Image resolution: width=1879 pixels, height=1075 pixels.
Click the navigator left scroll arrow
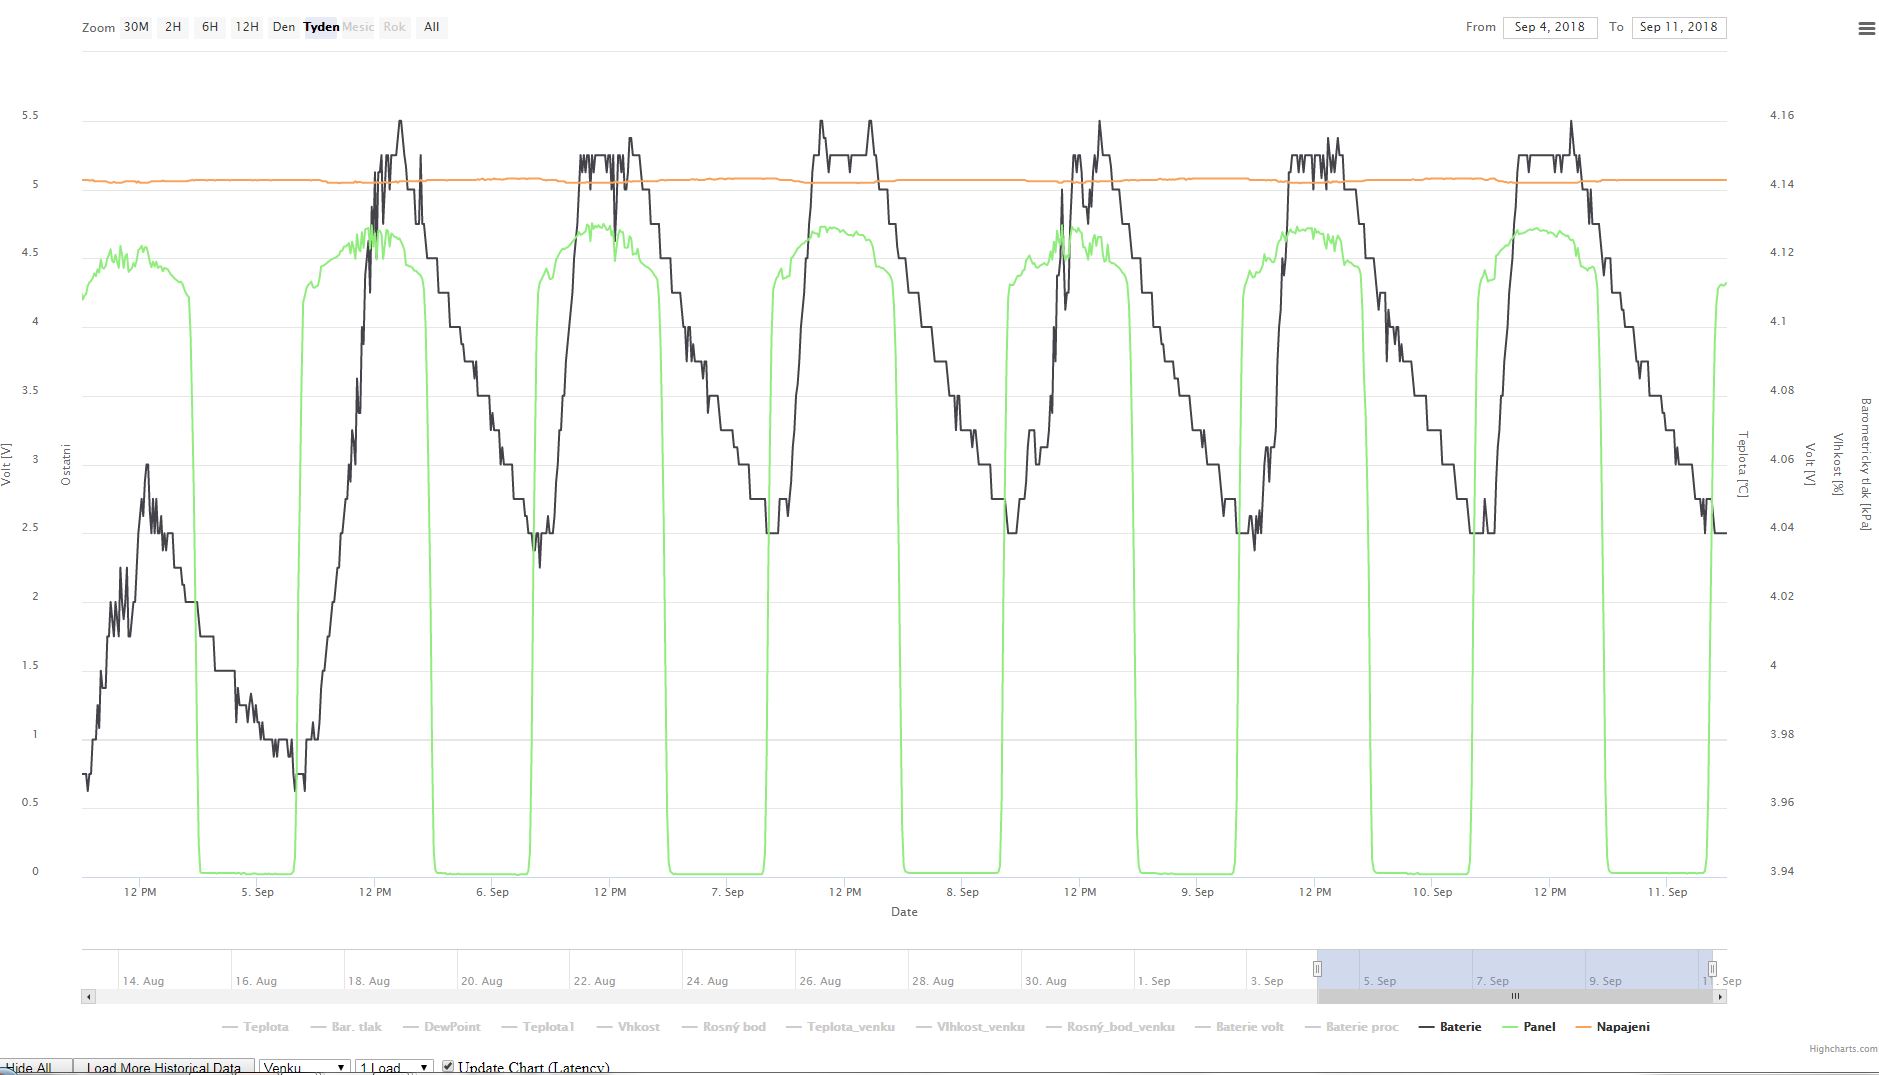[x=89, y=996]
